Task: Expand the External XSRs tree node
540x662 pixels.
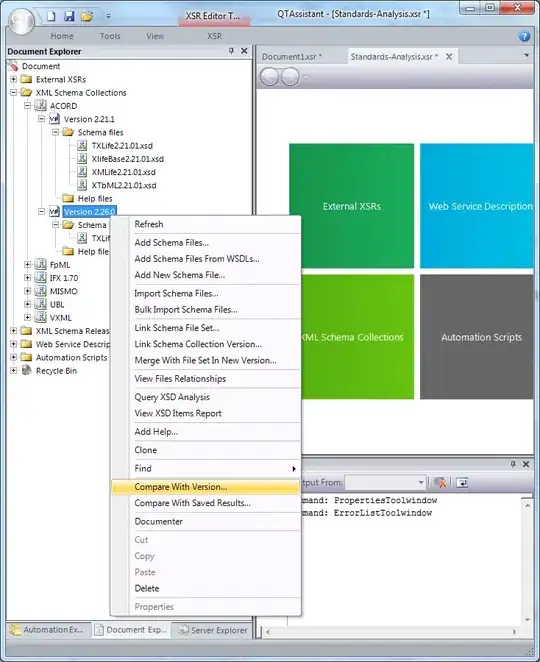Action: pyautogui.click(x=14, y=79)
